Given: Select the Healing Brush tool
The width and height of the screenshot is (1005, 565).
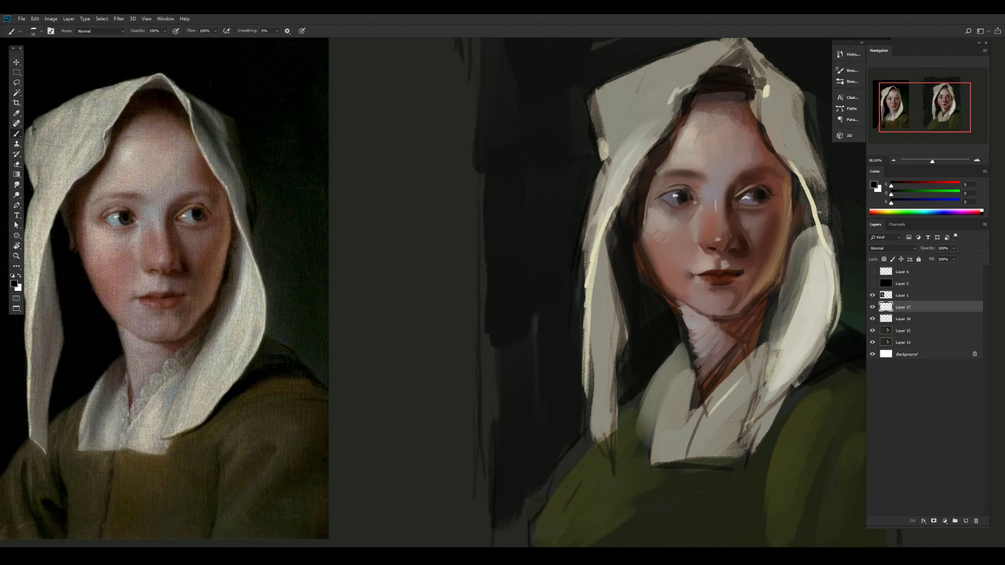Looking at the screenshot, I should click(17, 124).
